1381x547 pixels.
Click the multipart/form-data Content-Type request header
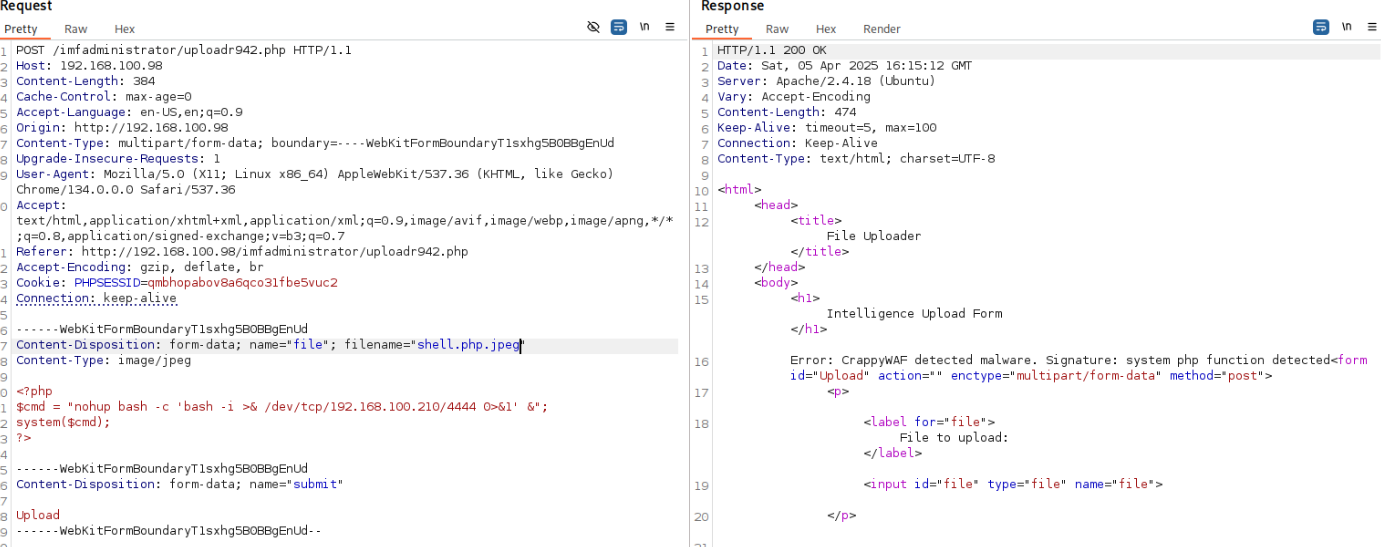315,143
